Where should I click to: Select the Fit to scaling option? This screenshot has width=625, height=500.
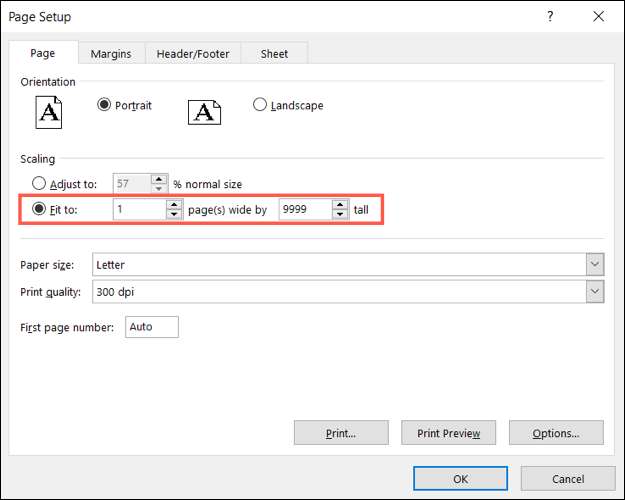click(x=40, y=210)
